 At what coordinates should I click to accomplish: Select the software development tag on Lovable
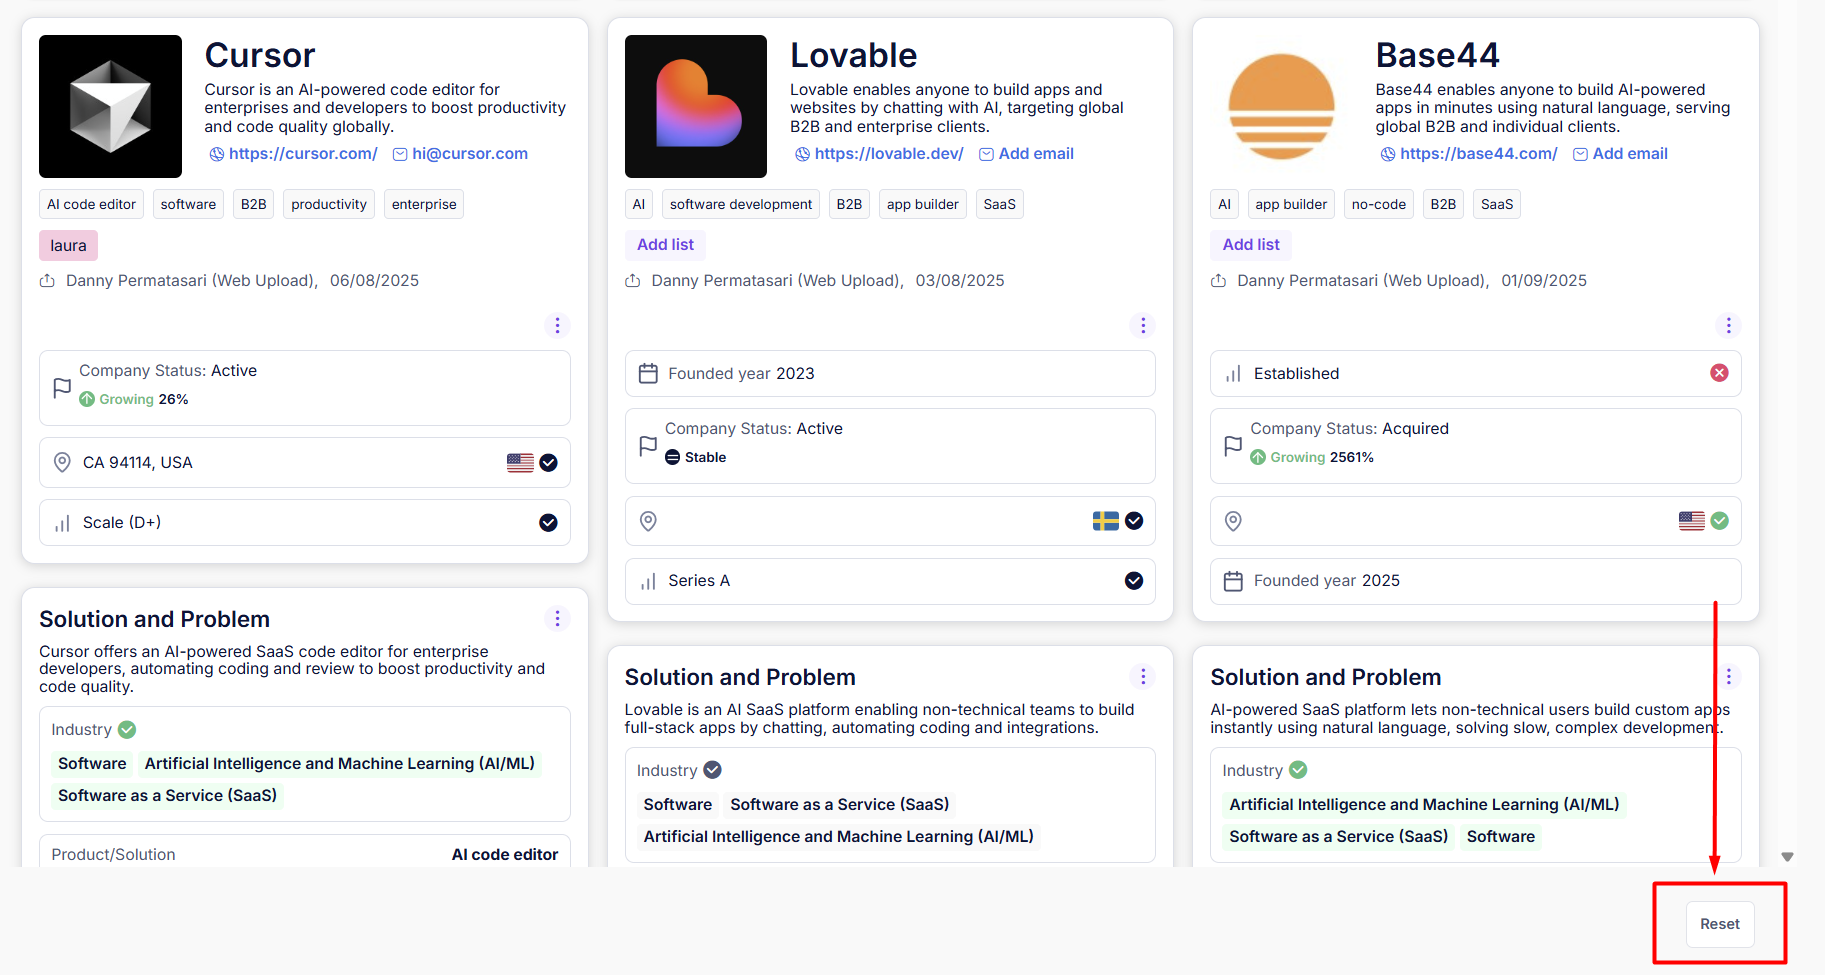(x=741, y=204)
